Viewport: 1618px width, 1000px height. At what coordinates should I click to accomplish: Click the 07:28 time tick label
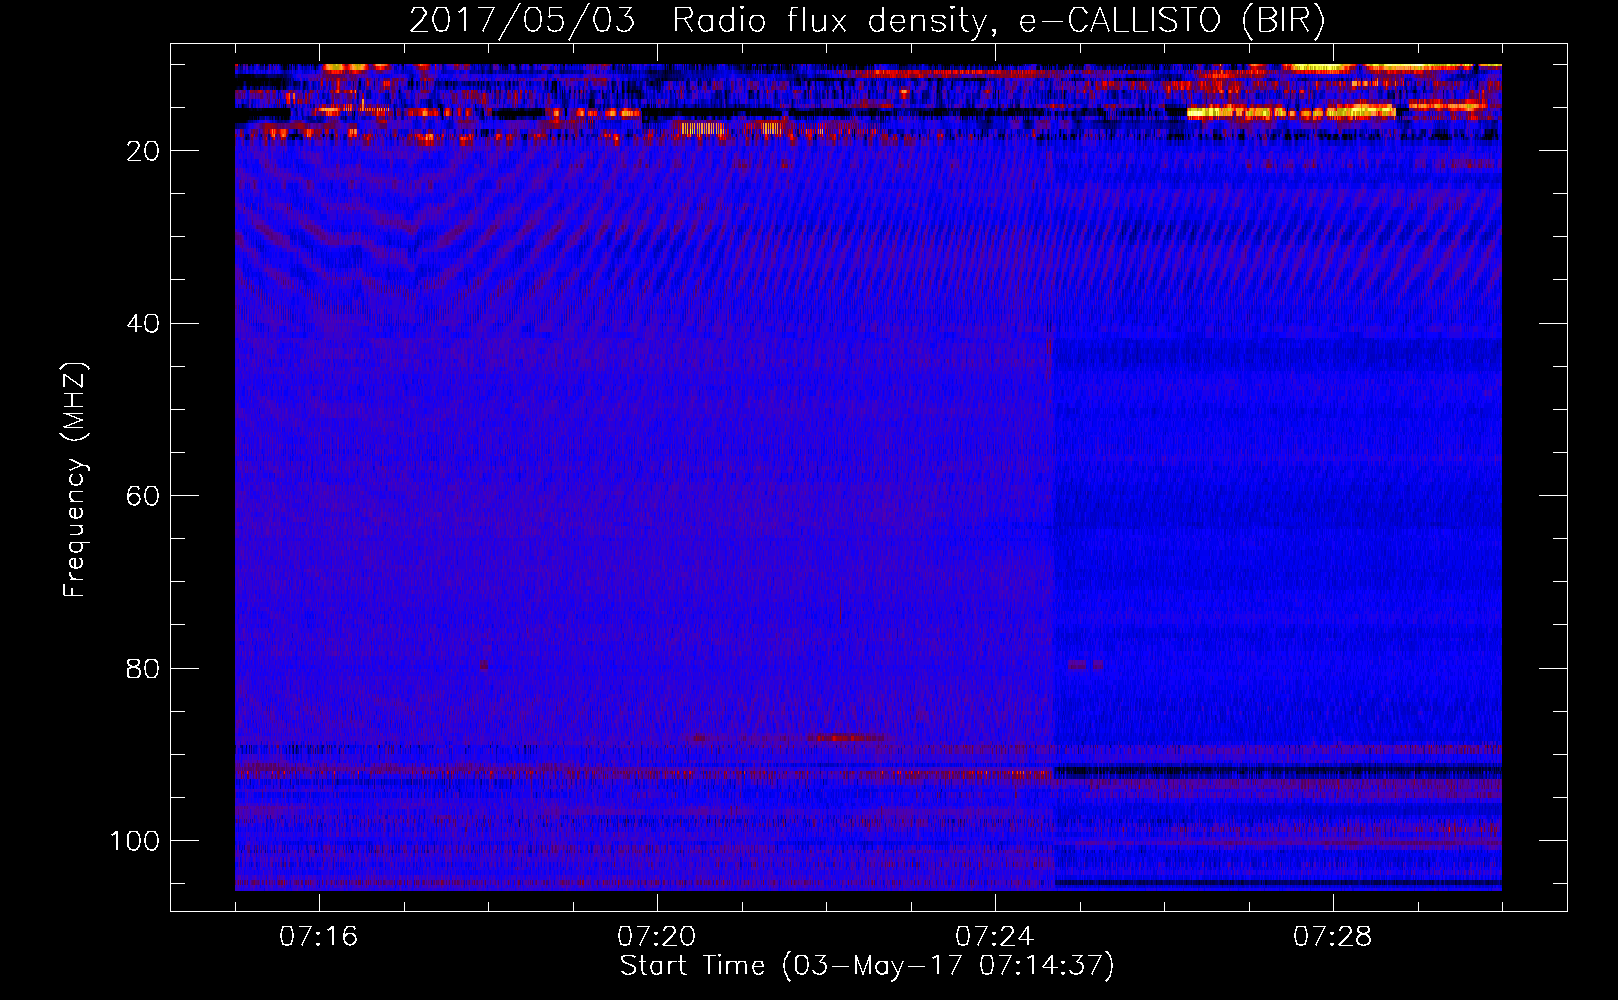1332,937
